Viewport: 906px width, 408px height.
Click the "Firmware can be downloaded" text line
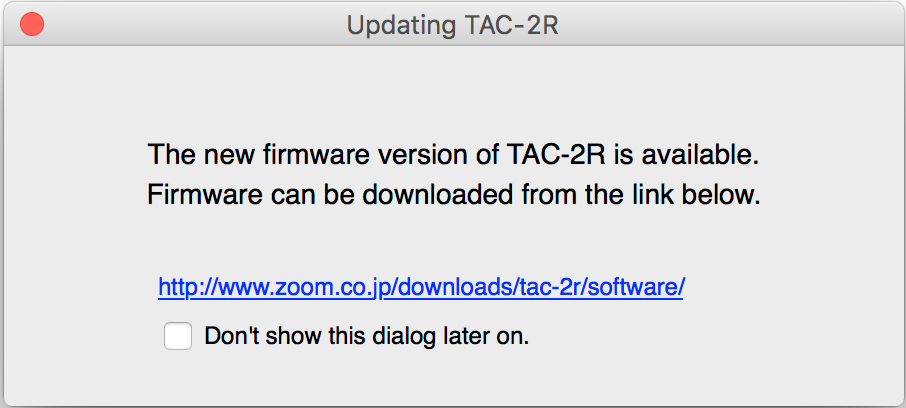pos(453,196)
